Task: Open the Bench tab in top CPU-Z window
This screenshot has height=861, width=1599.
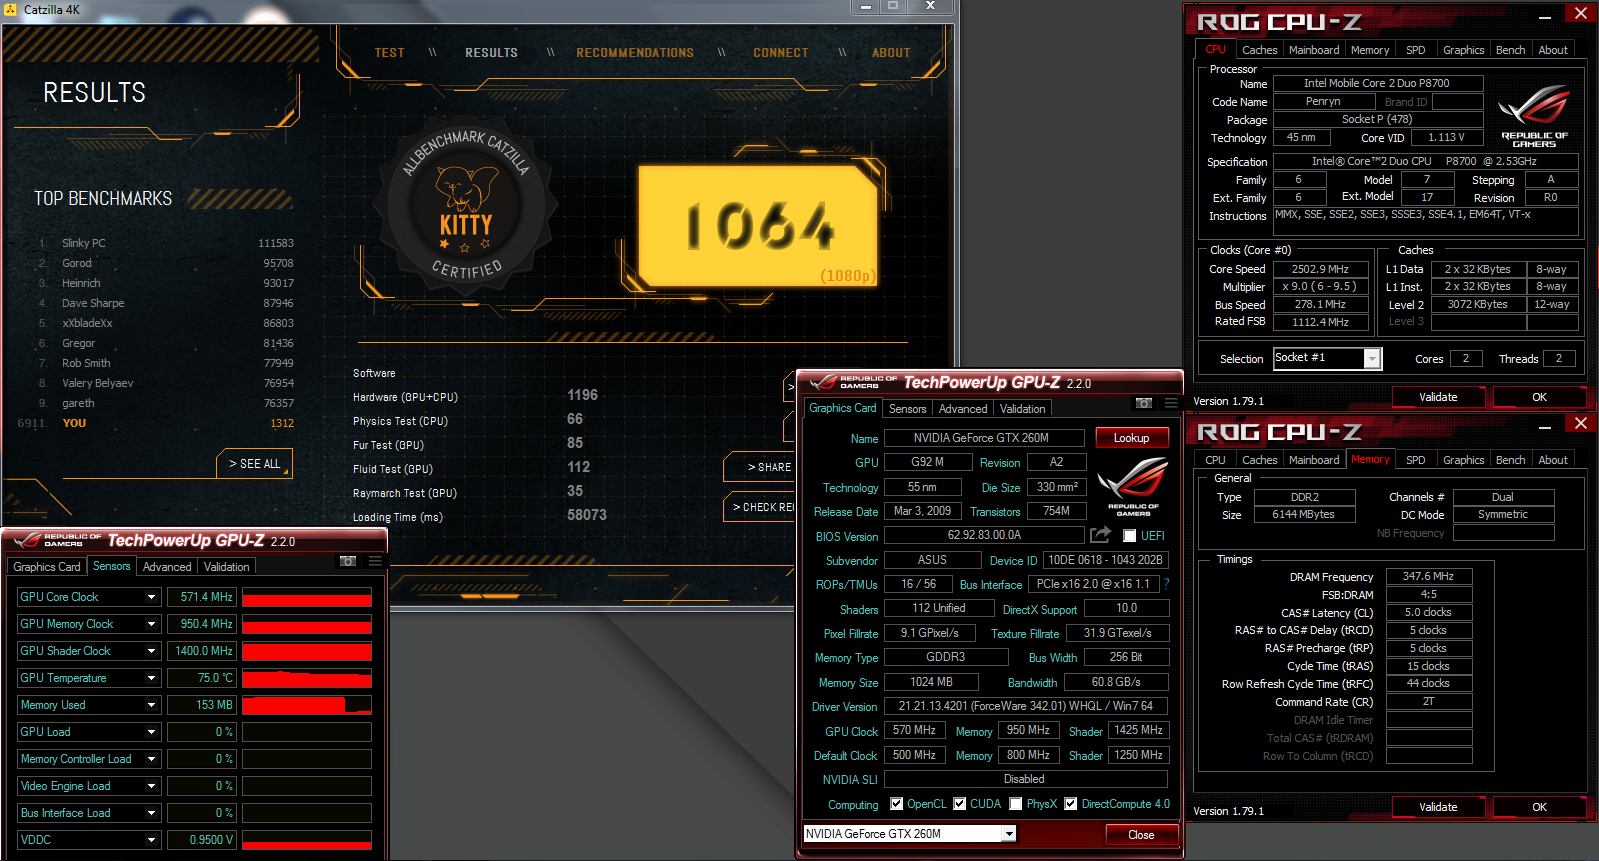Action: pos(1511,50)
